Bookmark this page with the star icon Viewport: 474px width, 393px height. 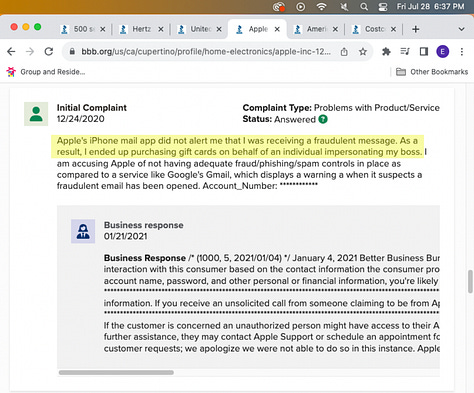tap(363, 52)
